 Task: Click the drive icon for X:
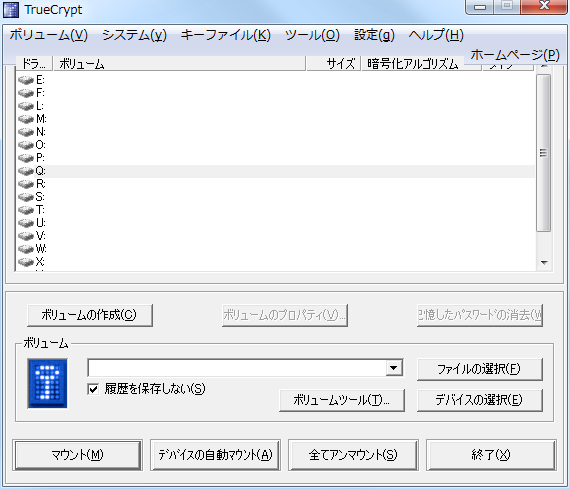click(x=26, y=262)
